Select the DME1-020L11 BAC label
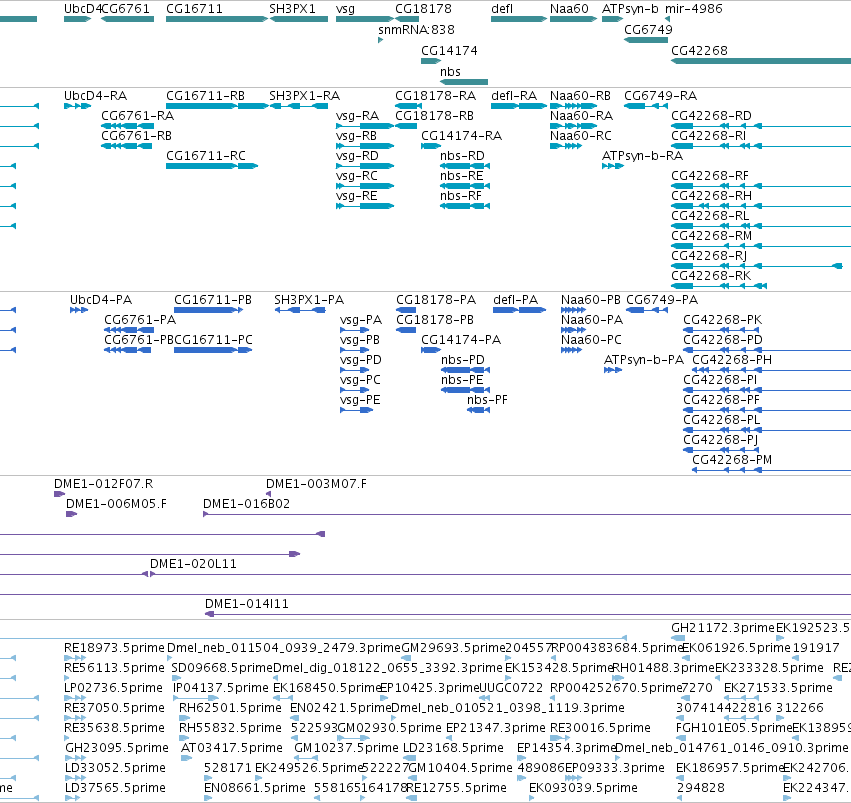This screenshot has height=803, width=851. point(194,564)
